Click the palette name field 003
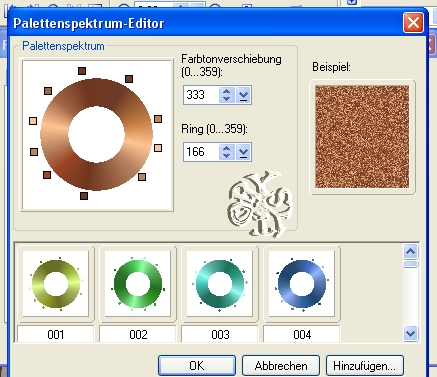Screen dimensions: 437x377 pos(220,334)
